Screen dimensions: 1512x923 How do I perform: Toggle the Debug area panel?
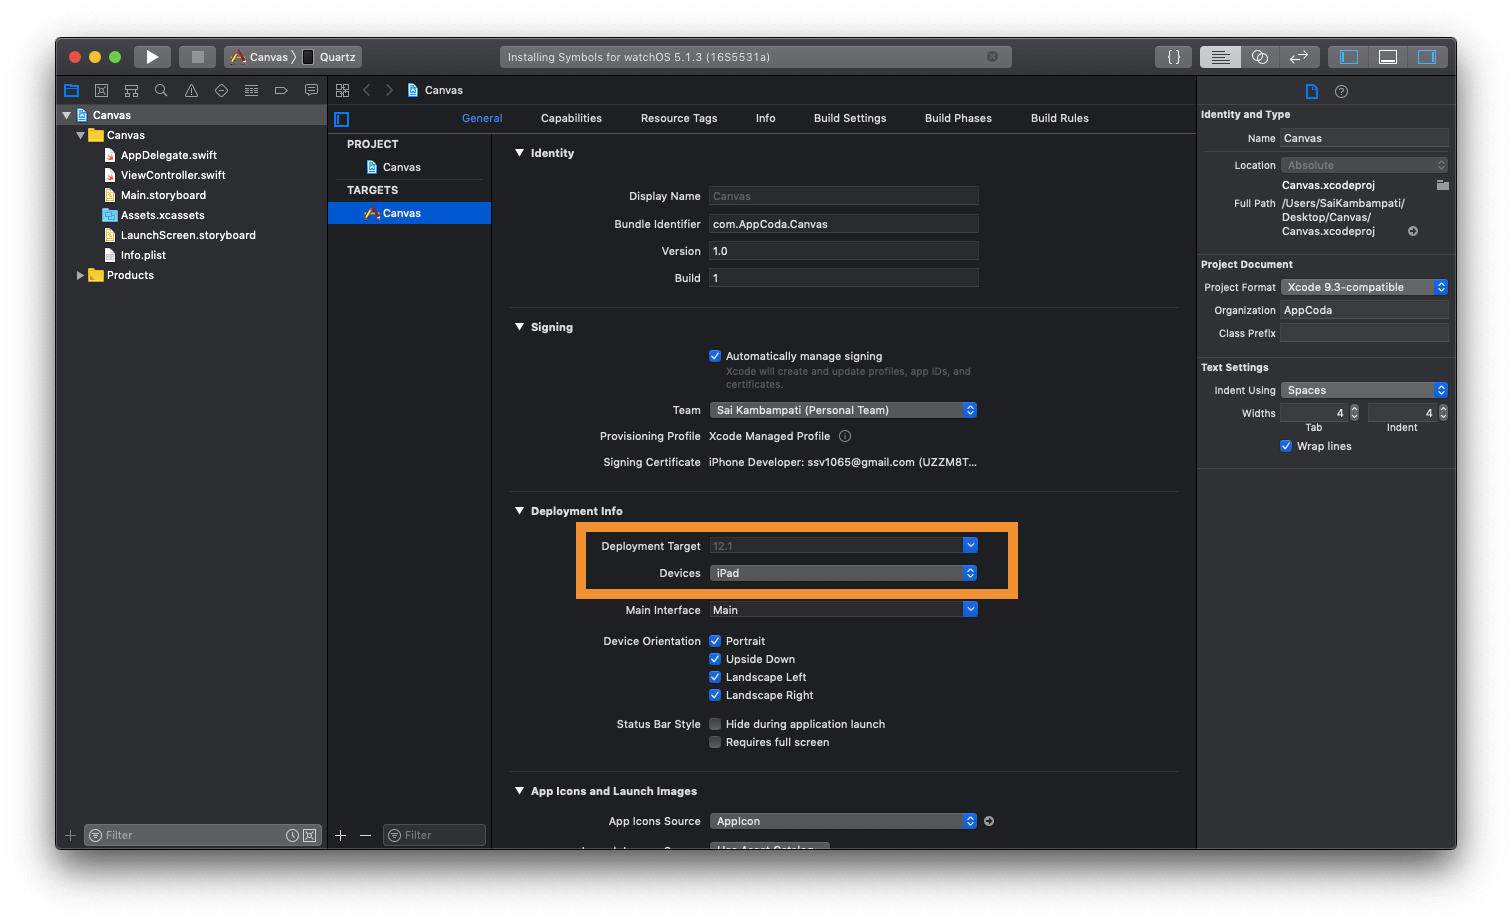pos(1387,57)
